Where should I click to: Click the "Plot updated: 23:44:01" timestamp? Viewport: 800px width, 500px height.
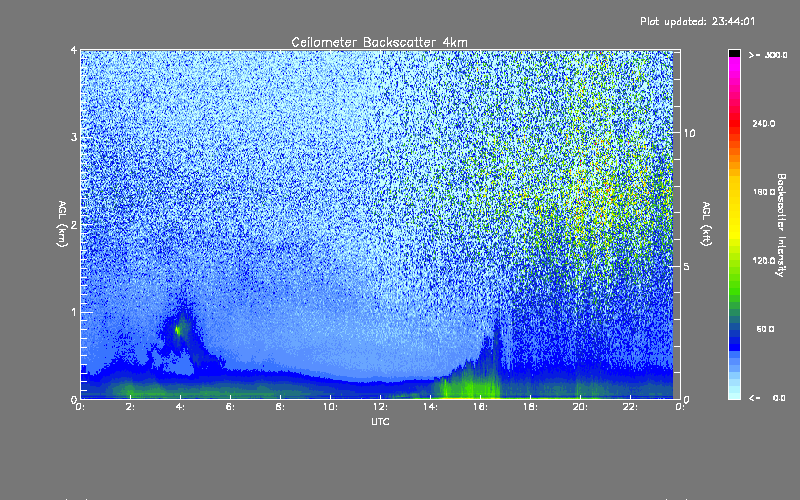click(x=697, y=21)
